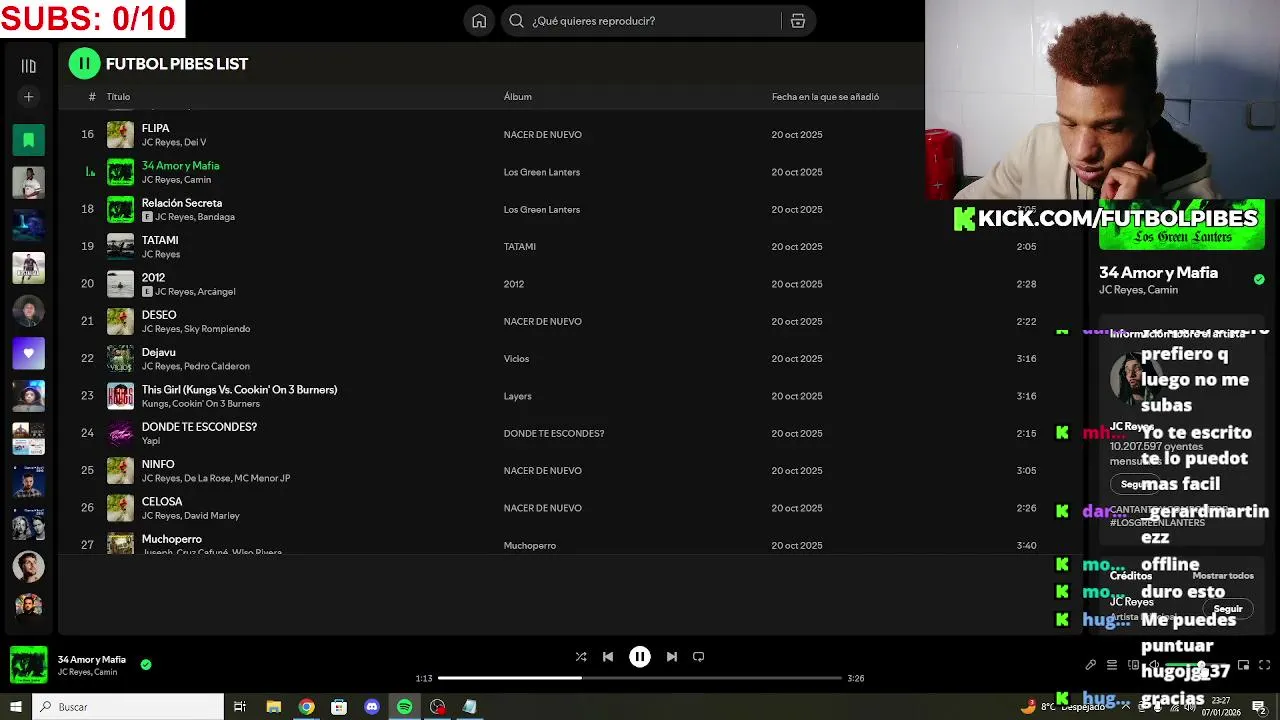
Task: Open the TATAMI album link
Action: [x=520, y=247]
